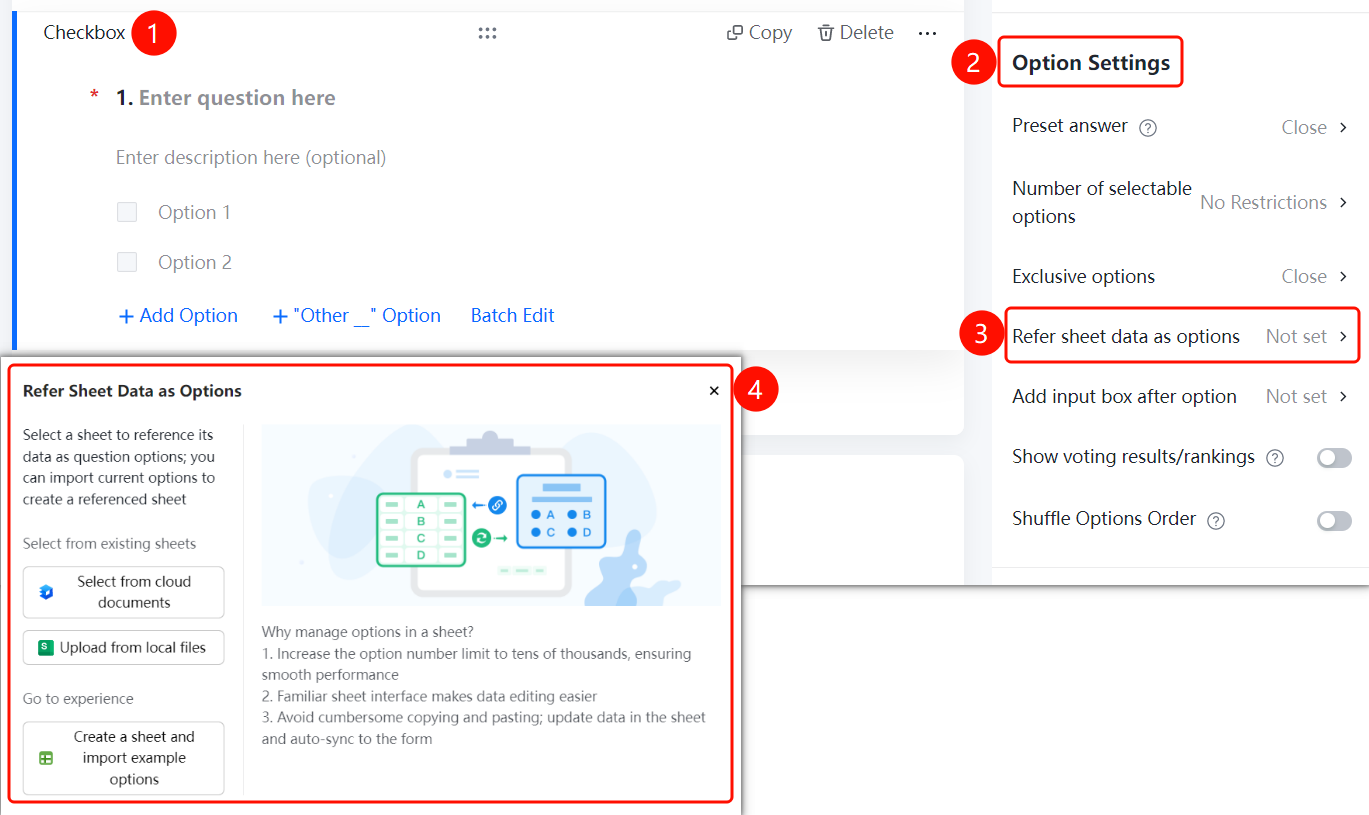The width and height of the screenshot is (1369, 815).
Task: Open Batch Edit for options
Action: pos(512,316)
